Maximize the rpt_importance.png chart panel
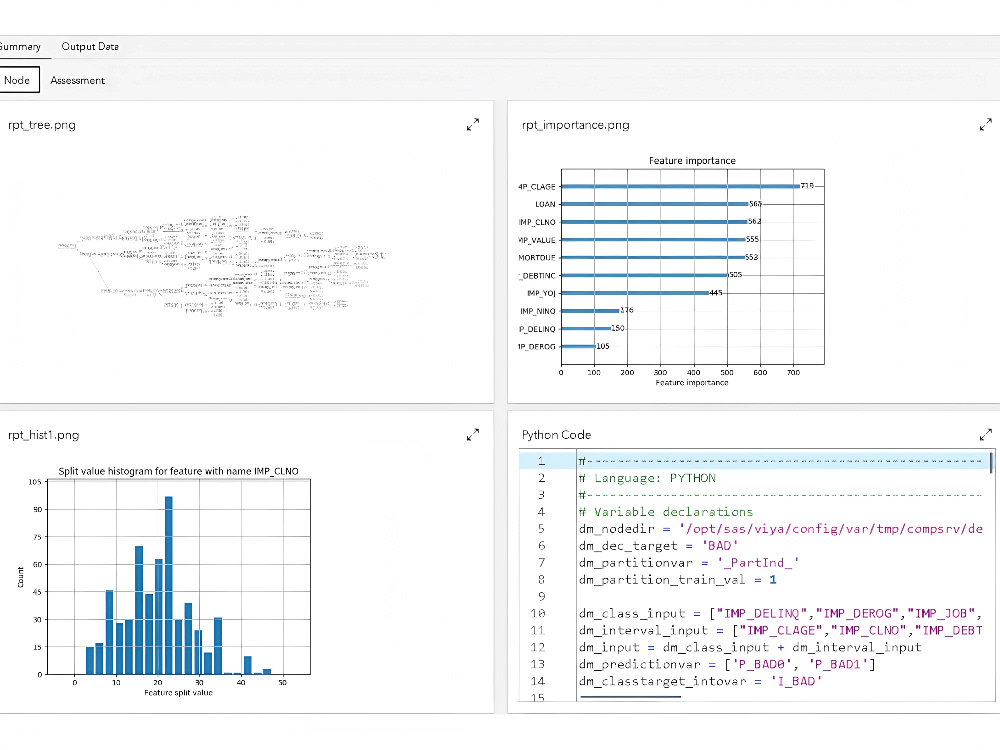1000x750 pixels. 984,124
